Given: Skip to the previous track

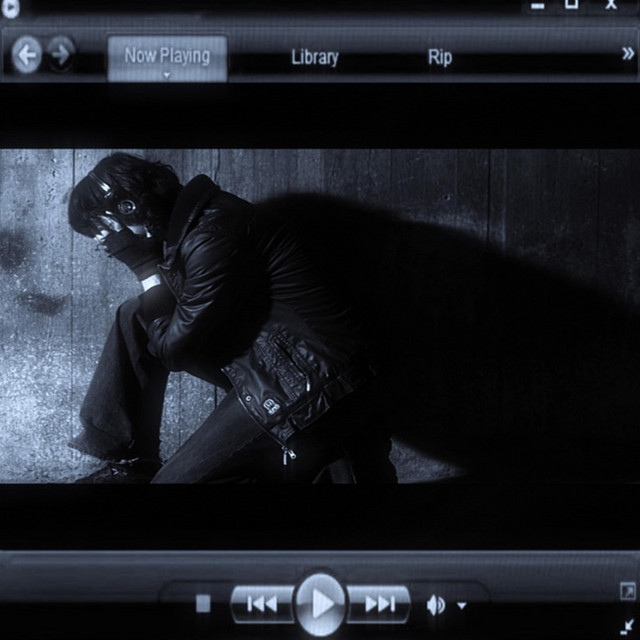Looking at the screenshot, I should click(262, 604).
